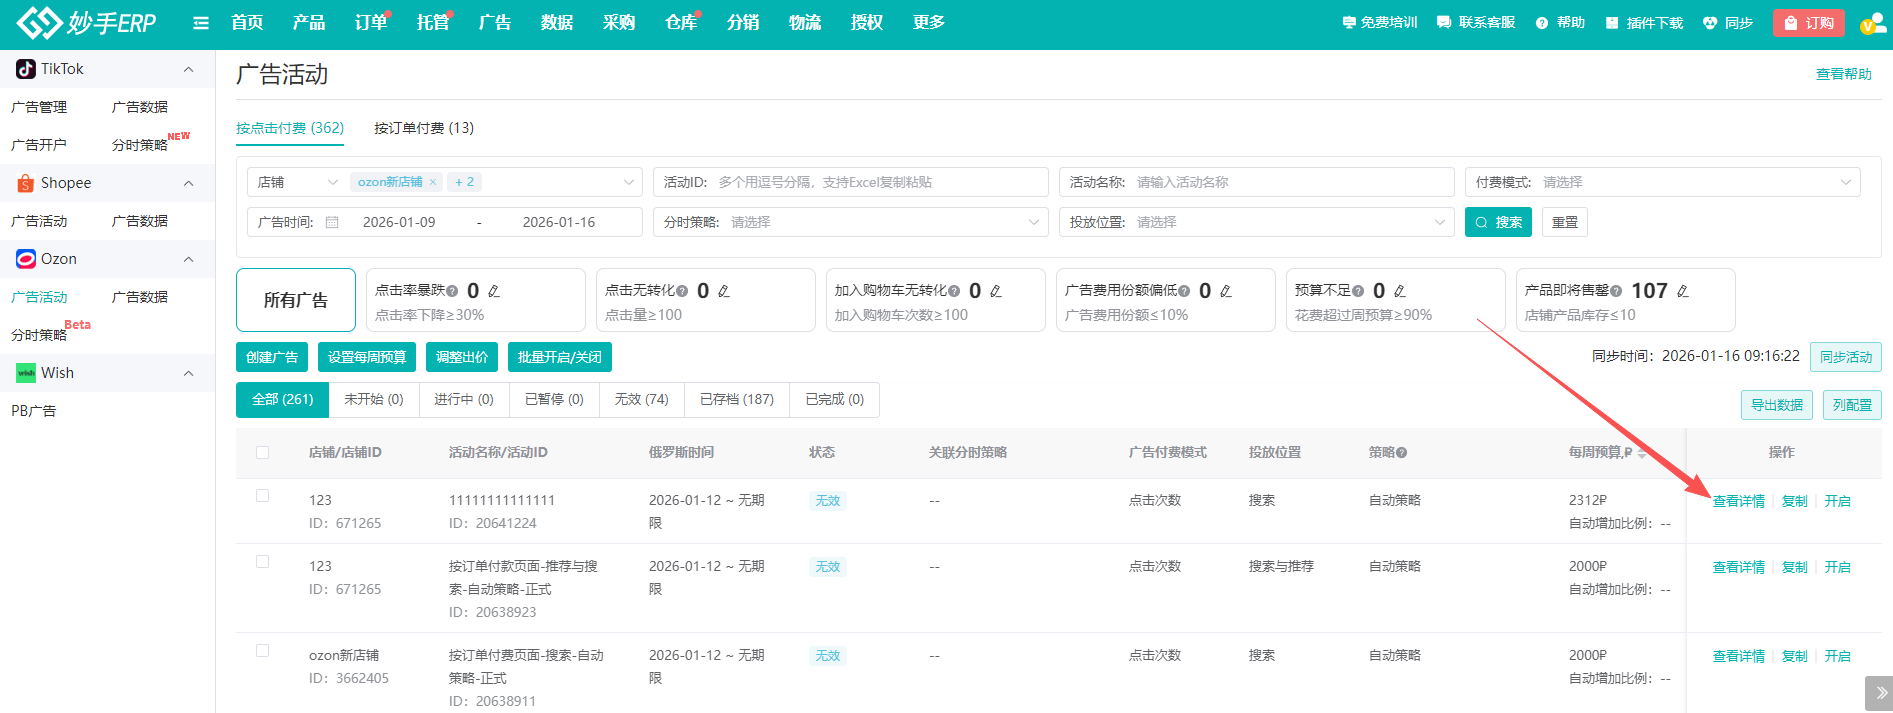Open the 店铺 filter type dropdown
This screenshot has width=1893, height=713.
coord(298,182)
